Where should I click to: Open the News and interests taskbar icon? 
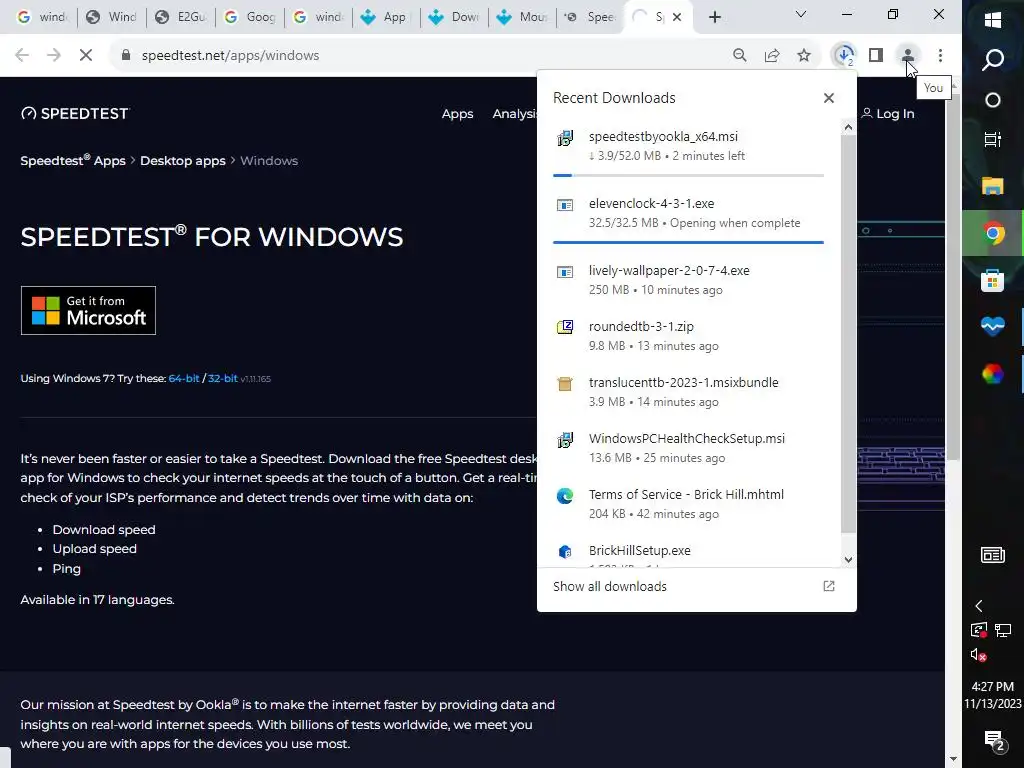tap(993, 555)
